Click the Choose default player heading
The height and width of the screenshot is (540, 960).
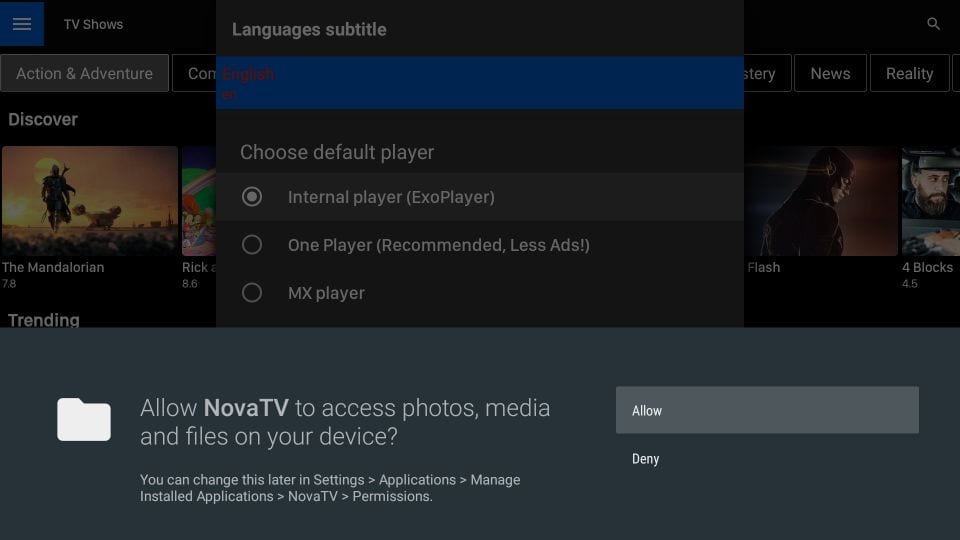337,152
